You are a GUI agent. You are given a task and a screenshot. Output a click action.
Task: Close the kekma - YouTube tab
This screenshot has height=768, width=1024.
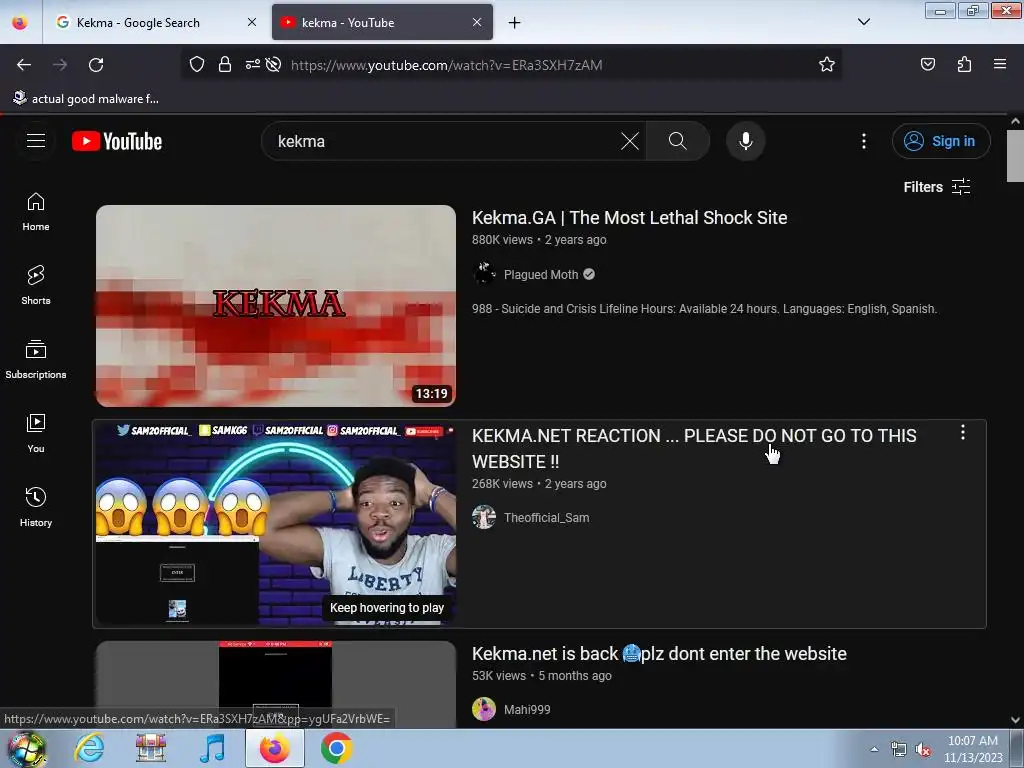477,22
